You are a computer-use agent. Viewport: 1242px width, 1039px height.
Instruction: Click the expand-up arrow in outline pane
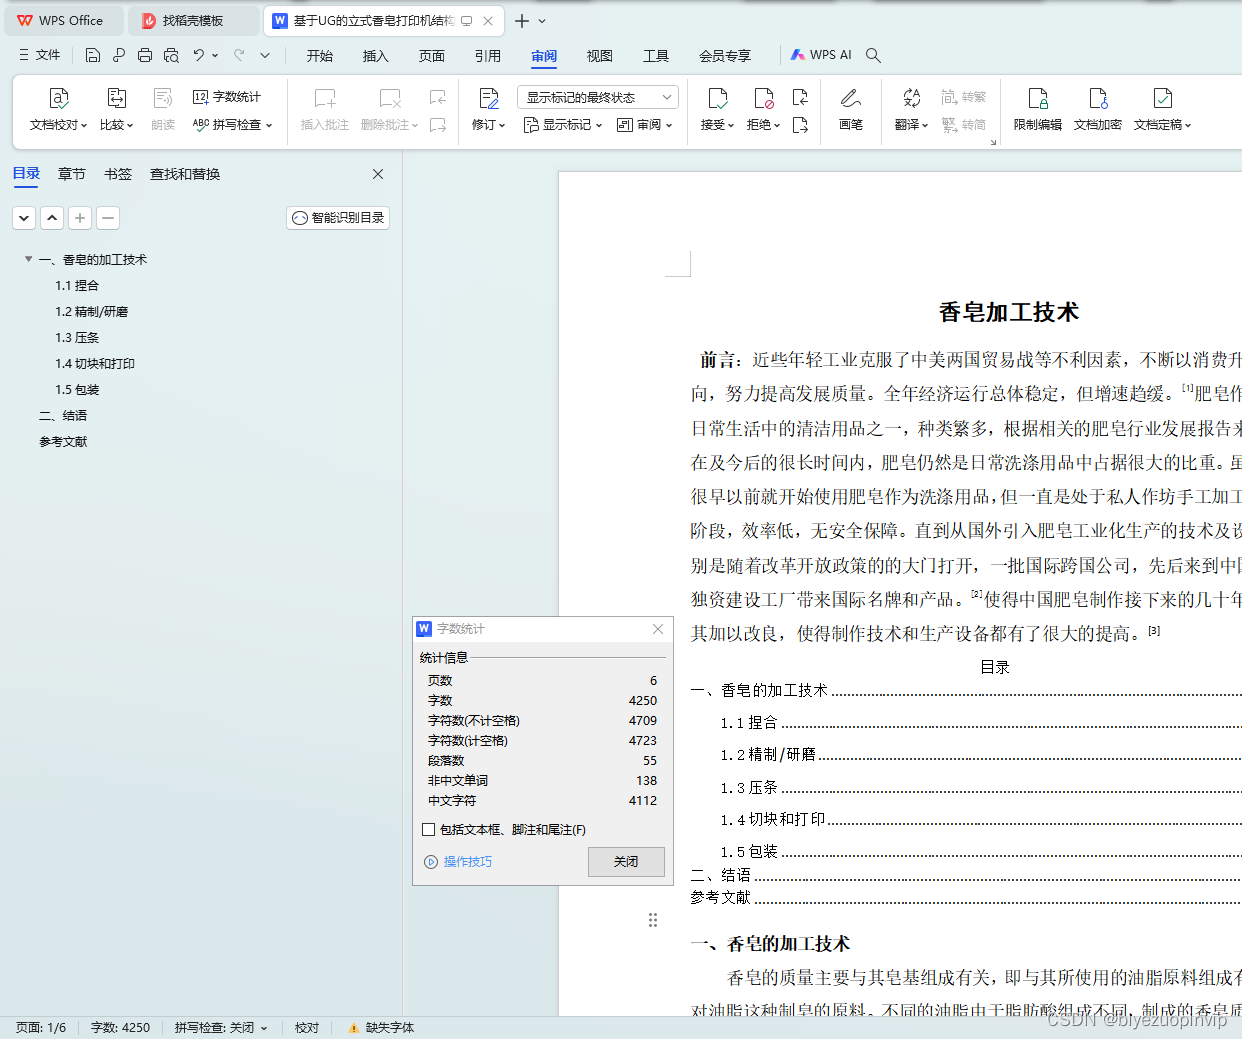[52, 217]
